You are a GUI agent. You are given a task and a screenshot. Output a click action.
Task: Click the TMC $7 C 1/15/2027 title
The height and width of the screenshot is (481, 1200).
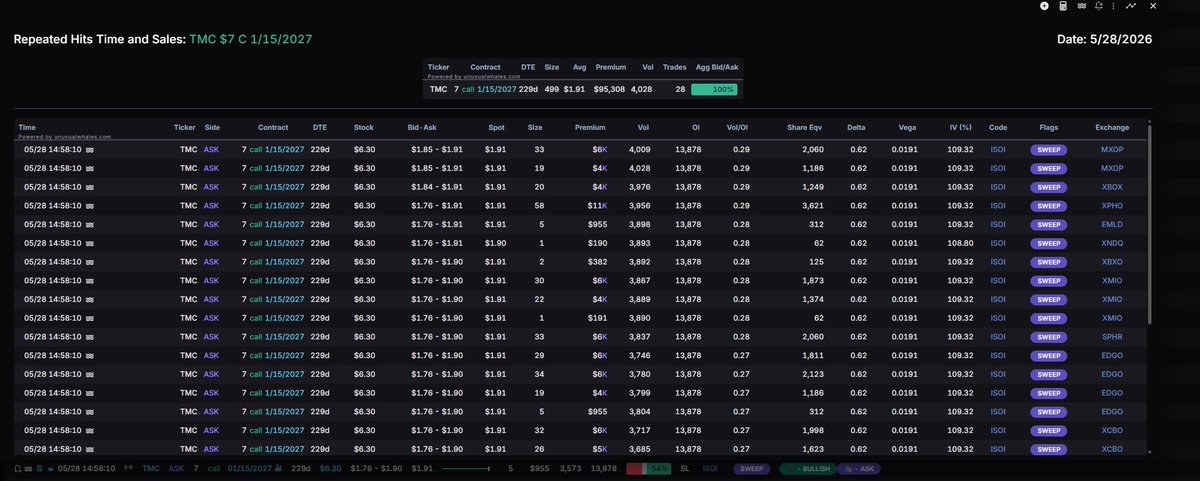251,39
